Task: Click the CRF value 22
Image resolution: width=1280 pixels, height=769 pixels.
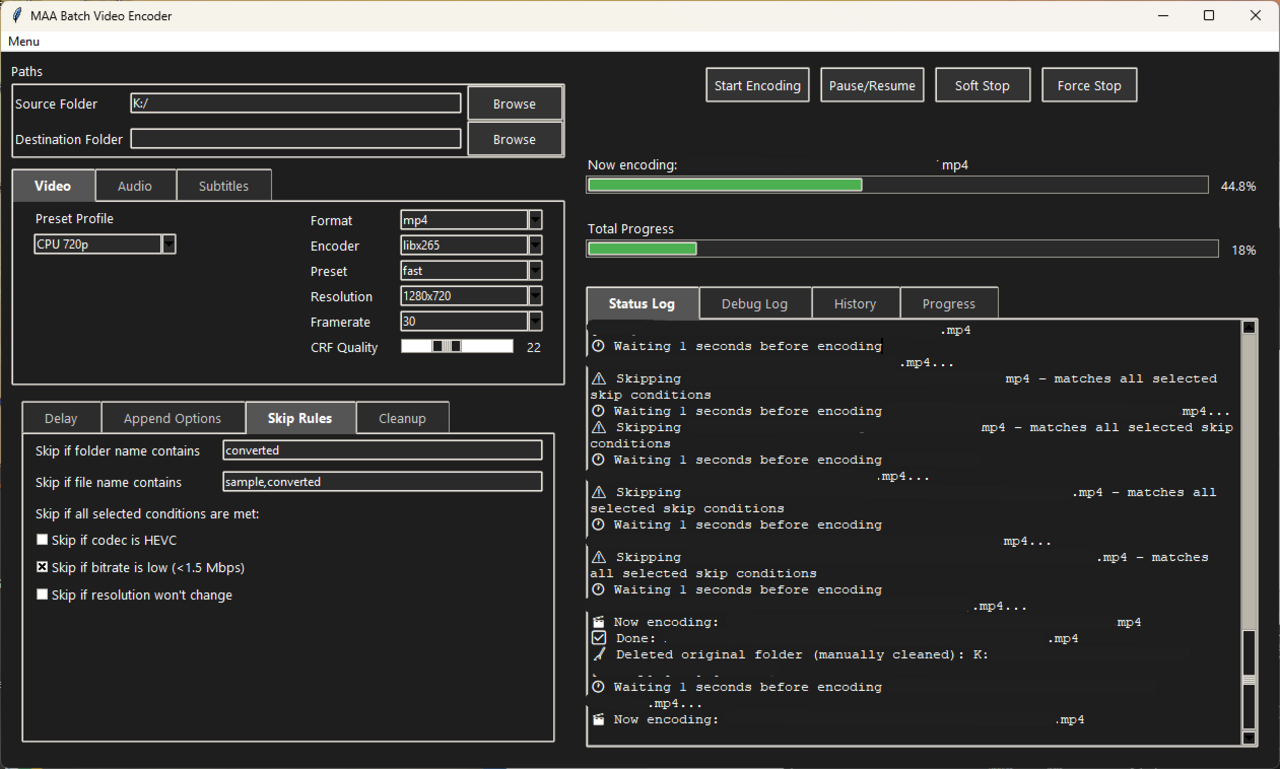Action: coord(534,348)
